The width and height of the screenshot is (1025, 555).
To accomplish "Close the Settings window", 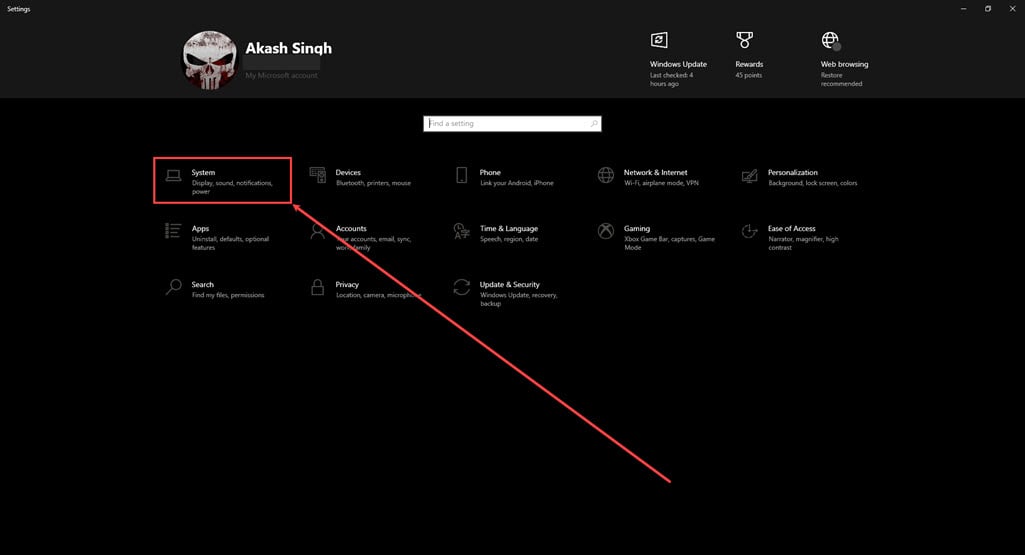I will (x=1012, y=8).
